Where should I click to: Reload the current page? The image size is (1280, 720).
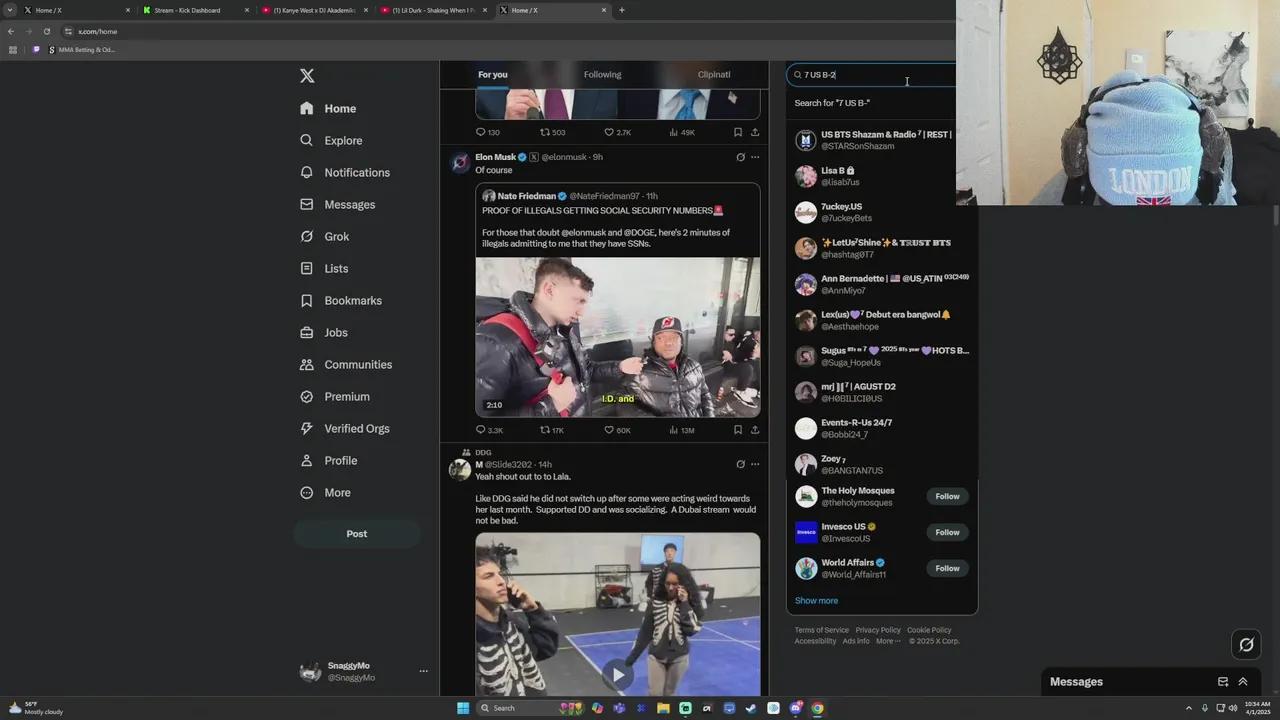46,31
